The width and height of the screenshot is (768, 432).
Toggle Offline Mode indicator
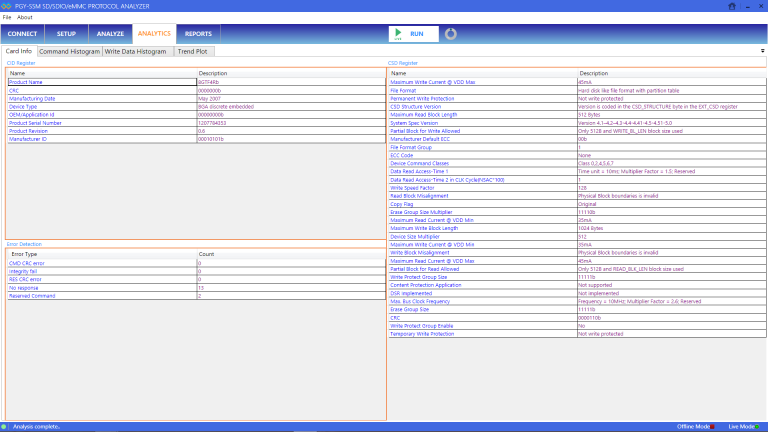coord(712,427)
